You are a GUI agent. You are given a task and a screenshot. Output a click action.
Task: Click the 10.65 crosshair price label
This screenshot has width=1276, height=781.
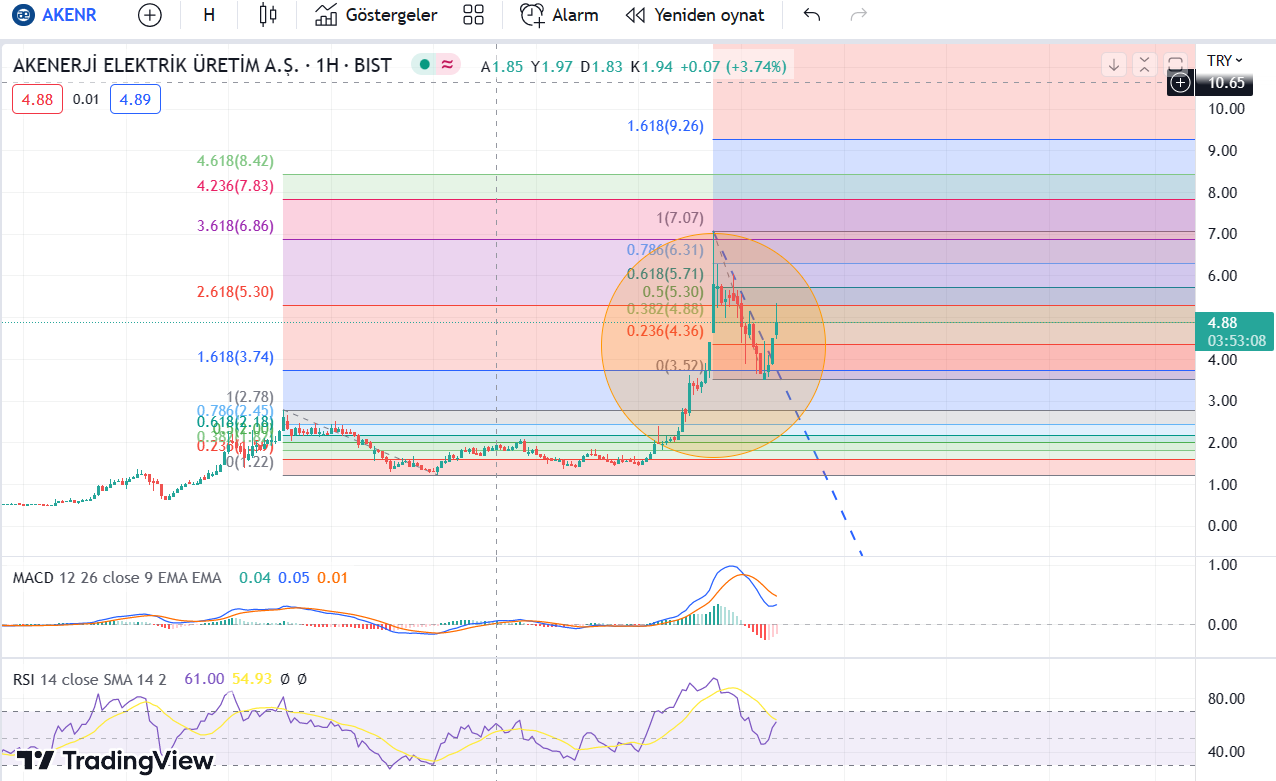click(x=1227, y=83)
